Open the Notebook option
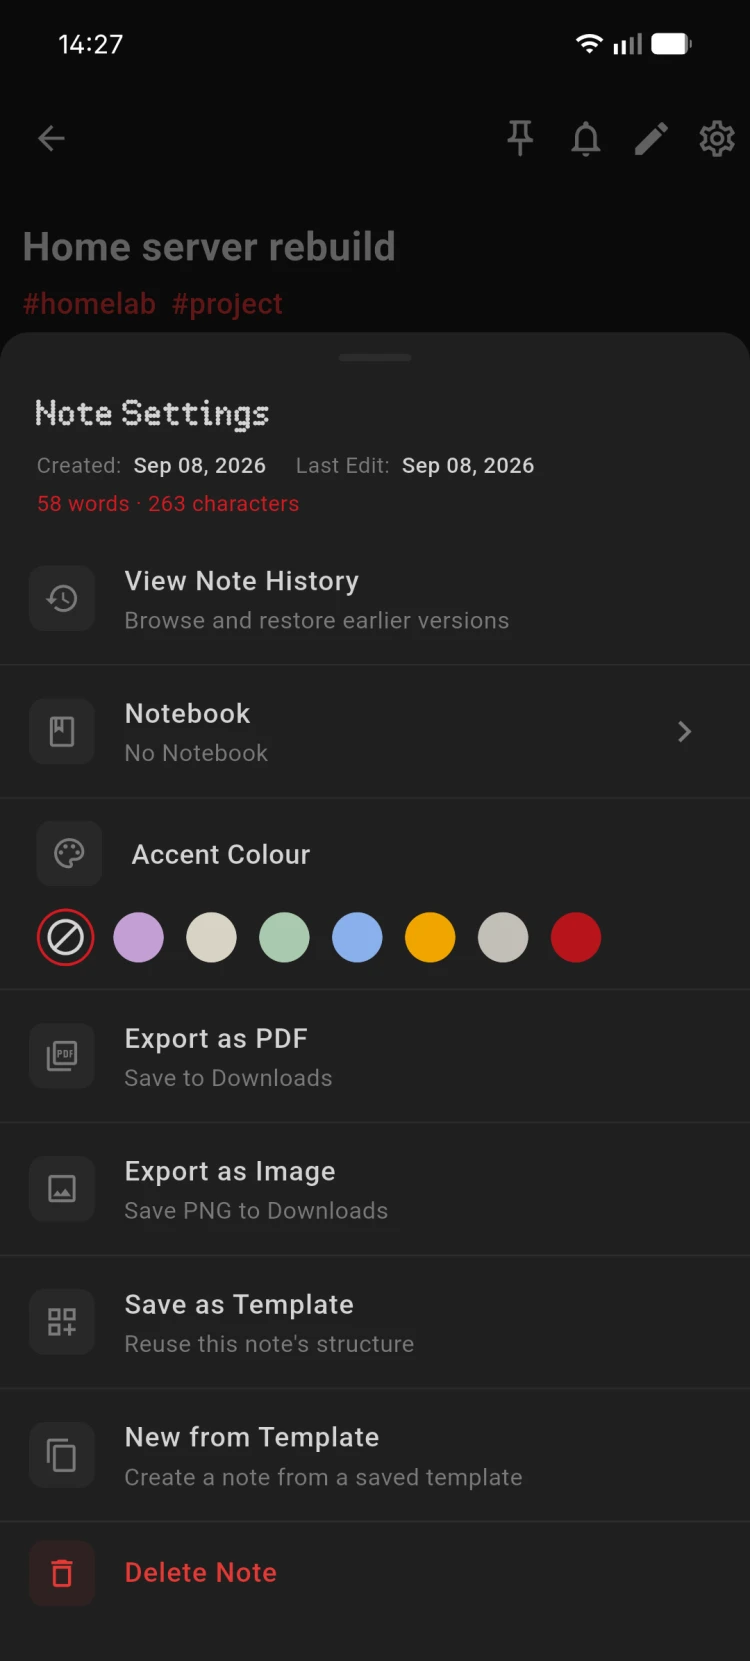The image size is (750, 1661). click(375, 732)
